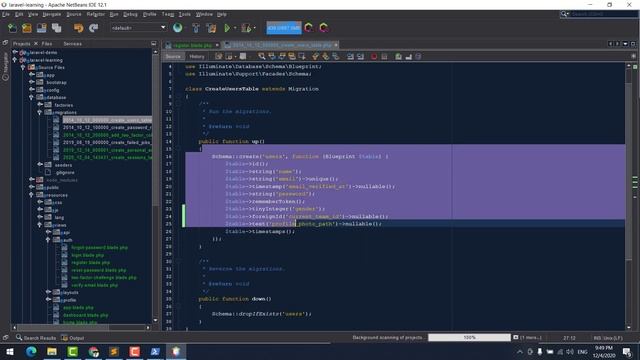
Task: Collapse the migrations folder node
Action: [40, 112]
